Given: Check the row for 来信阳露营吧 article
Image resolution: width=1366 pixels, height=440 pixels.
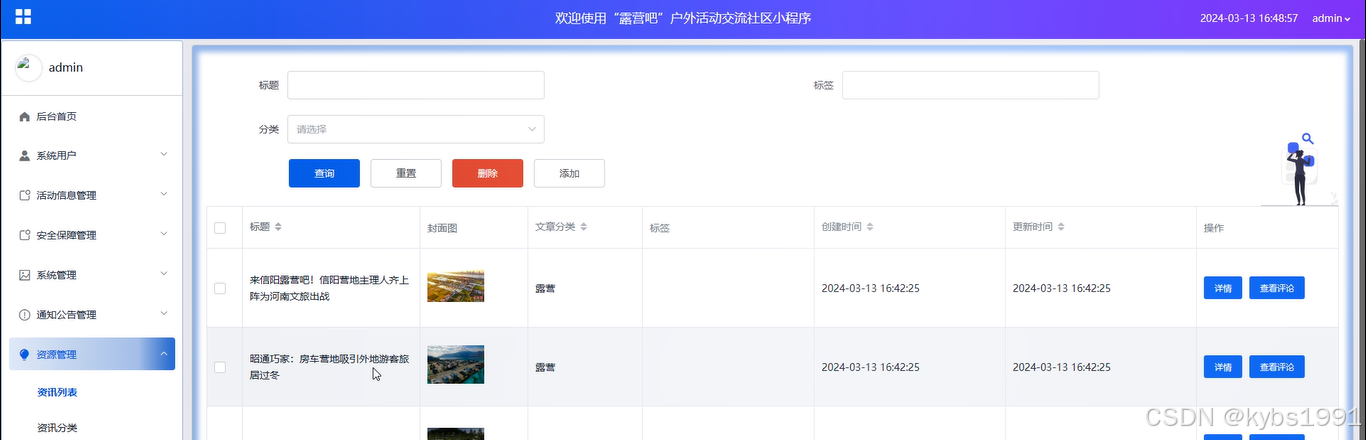Looking at the screenshot, I should (220, 288).
